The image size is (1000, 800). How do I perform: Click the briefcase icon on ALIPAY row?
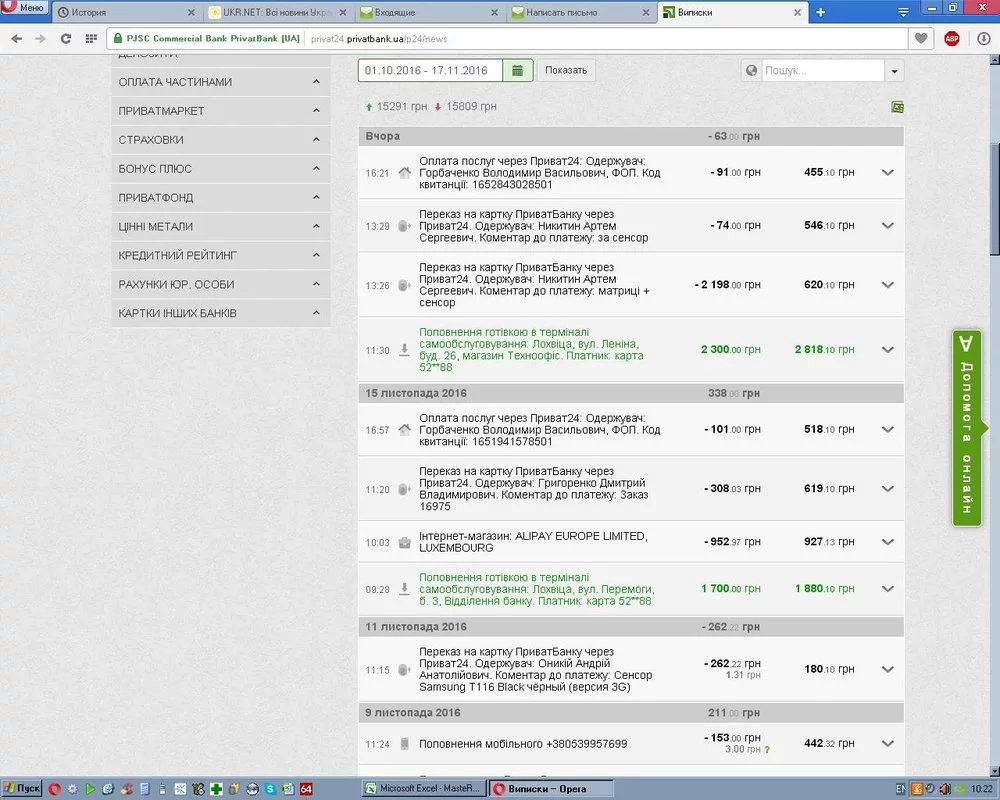(x=404, y=543)
